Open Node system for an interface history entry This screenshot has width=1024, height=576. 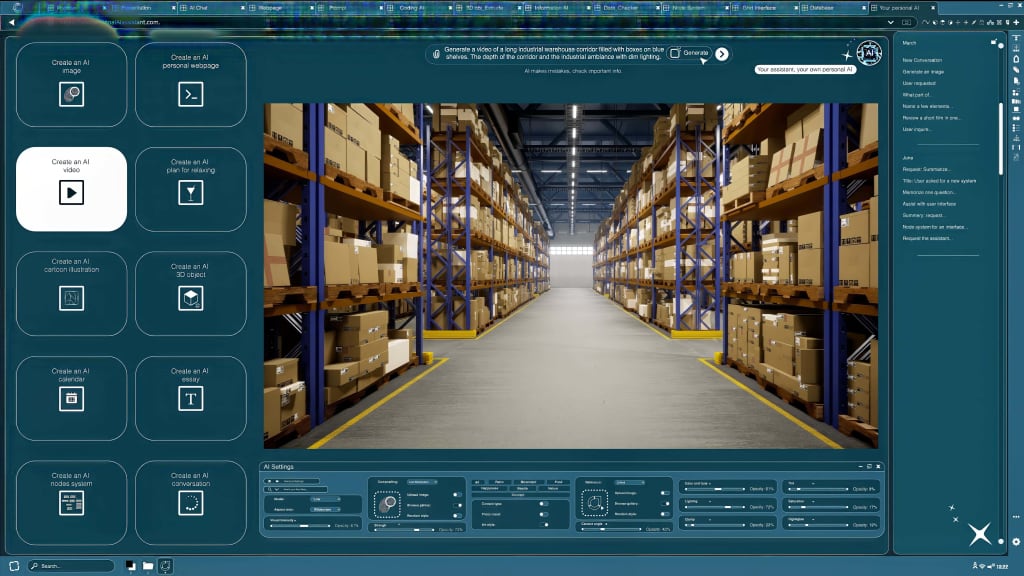(x=935, y=227)
